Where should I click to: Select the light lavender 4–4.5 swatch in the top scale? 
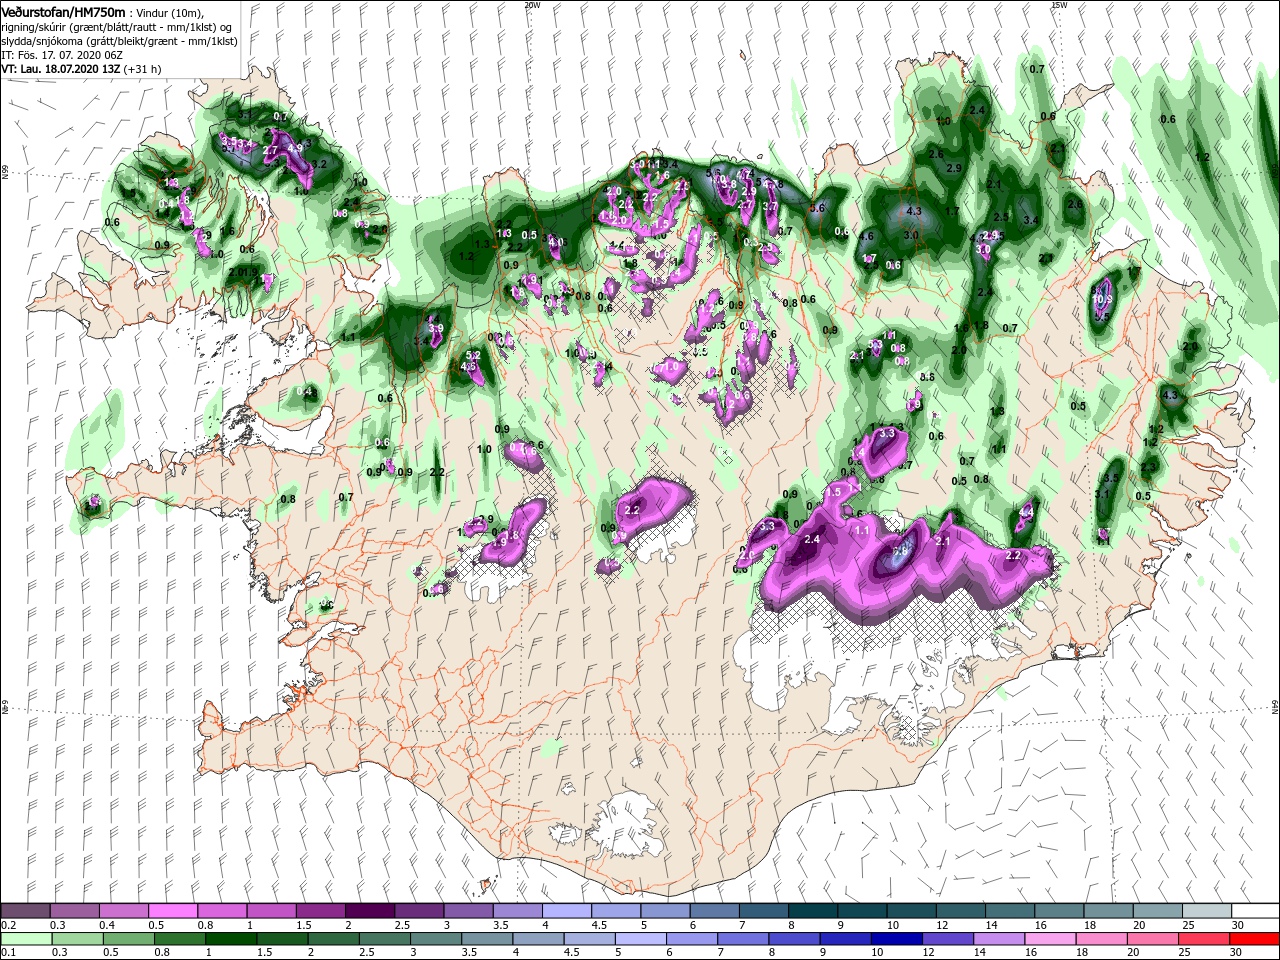pyautogui.click(x=566, y=911)
